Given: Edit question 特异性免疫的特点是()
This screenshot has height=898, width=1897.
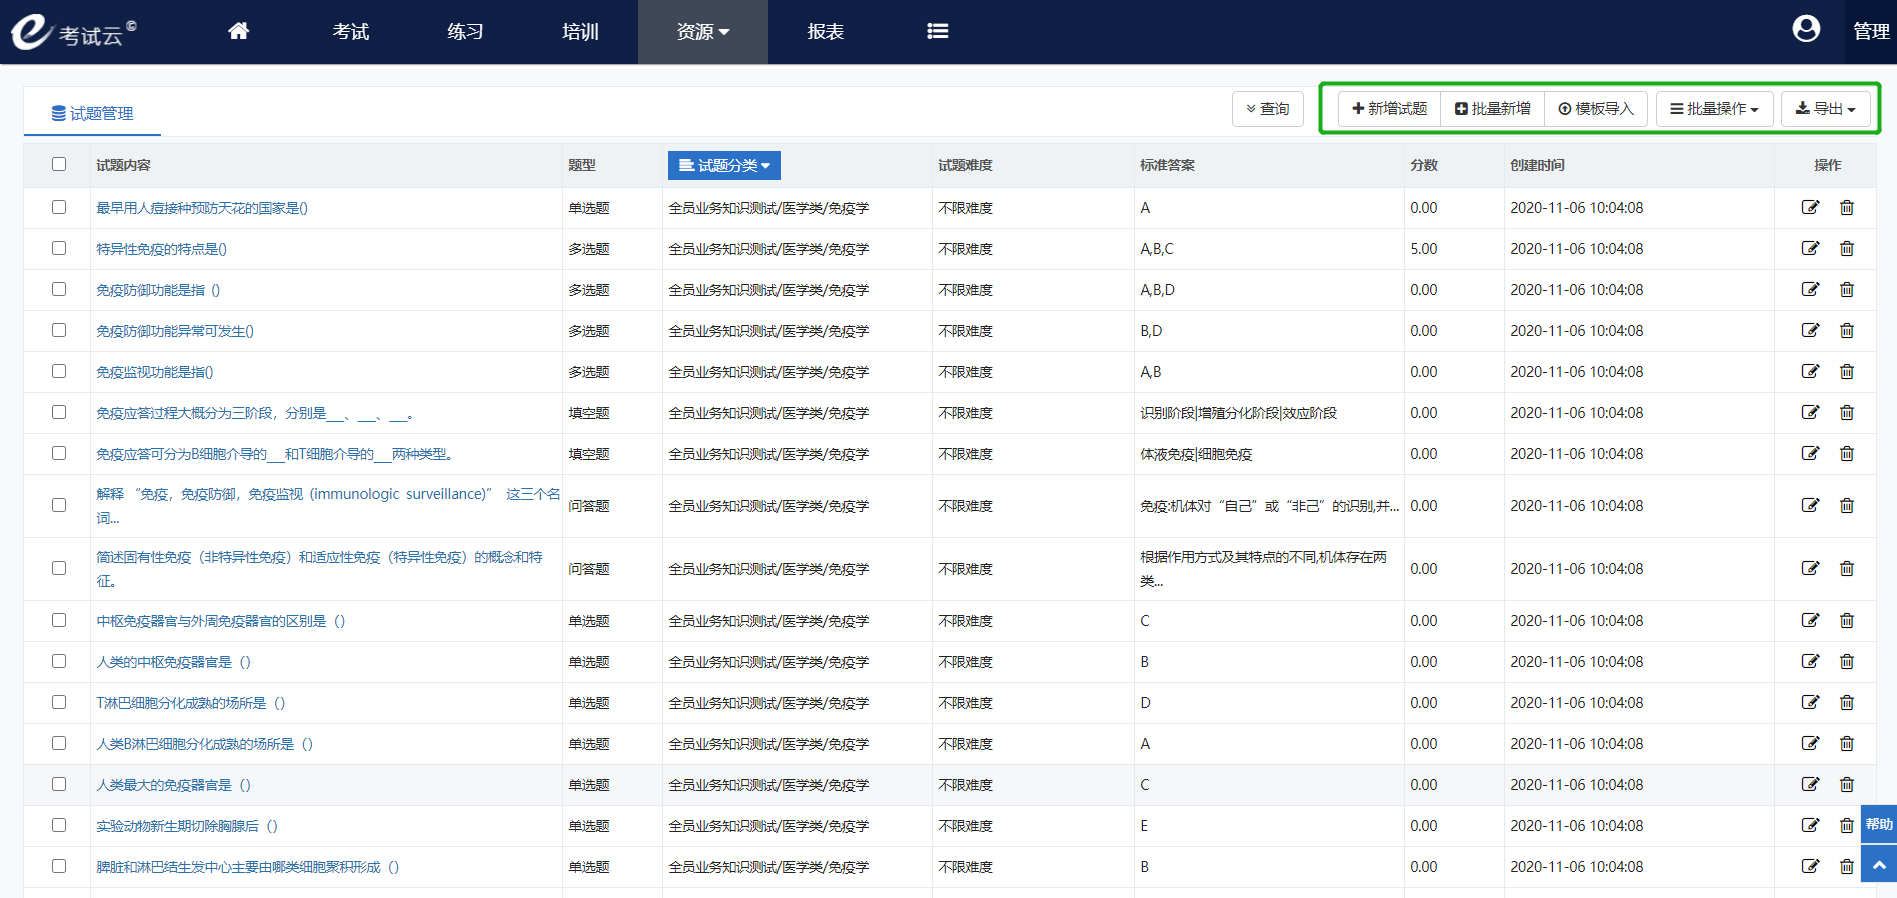Looking at the screenshot, I should (x=1810, y=248).
